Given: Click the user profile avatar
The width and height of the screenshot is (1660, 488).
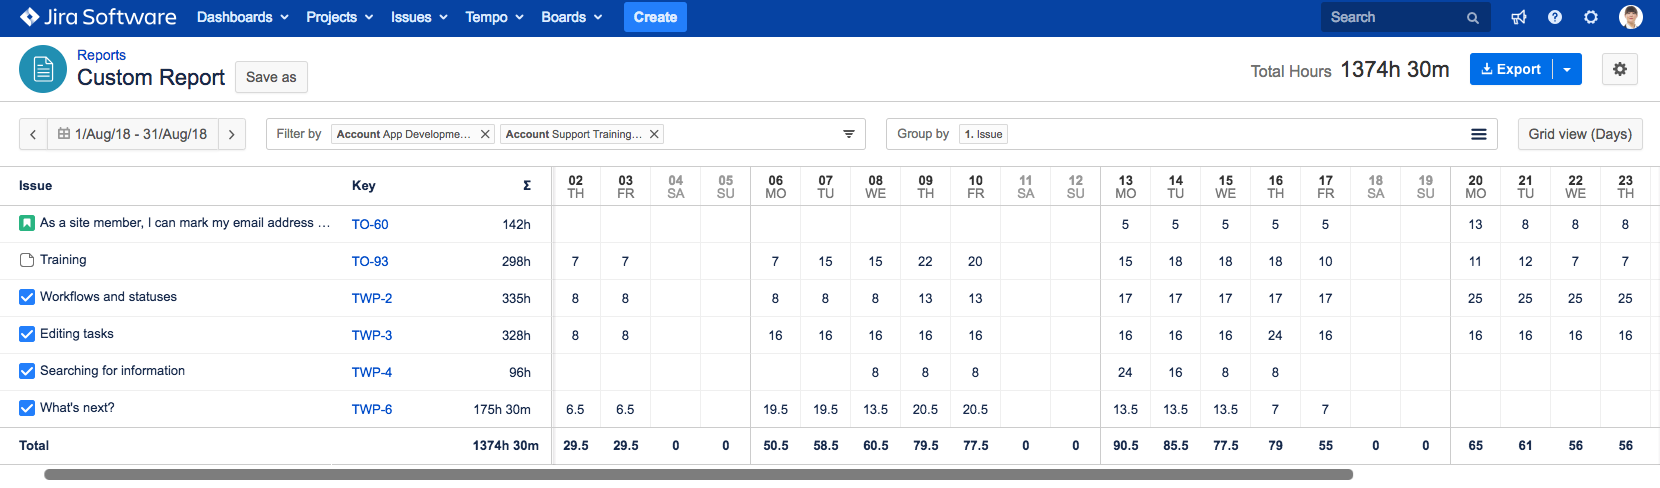Looking at the screenshot, I should 1631,17.
